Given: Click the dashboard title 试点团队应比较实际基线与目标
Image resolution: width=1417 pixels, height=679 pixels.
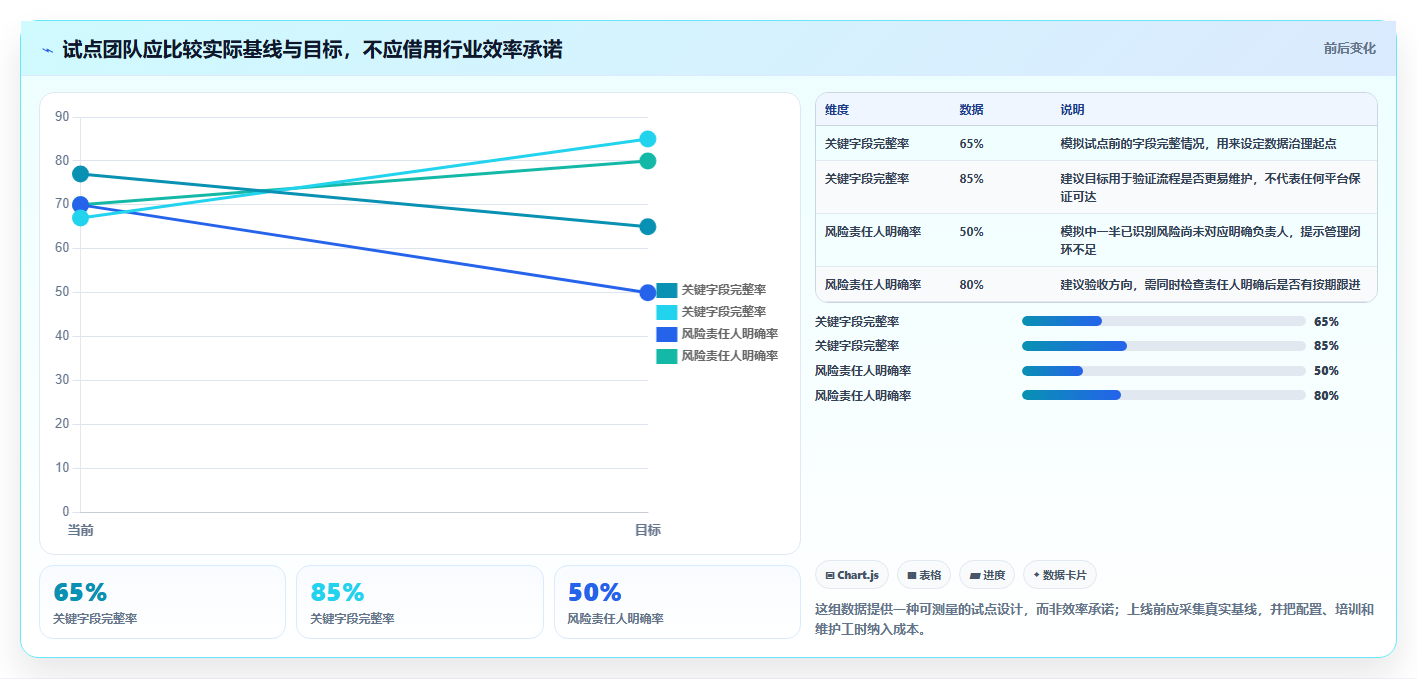Looking at the screenshot, I should (312, 49).
